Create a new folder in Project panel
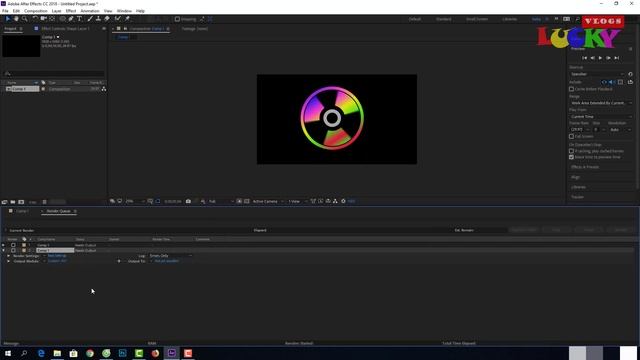 [13, 202]
